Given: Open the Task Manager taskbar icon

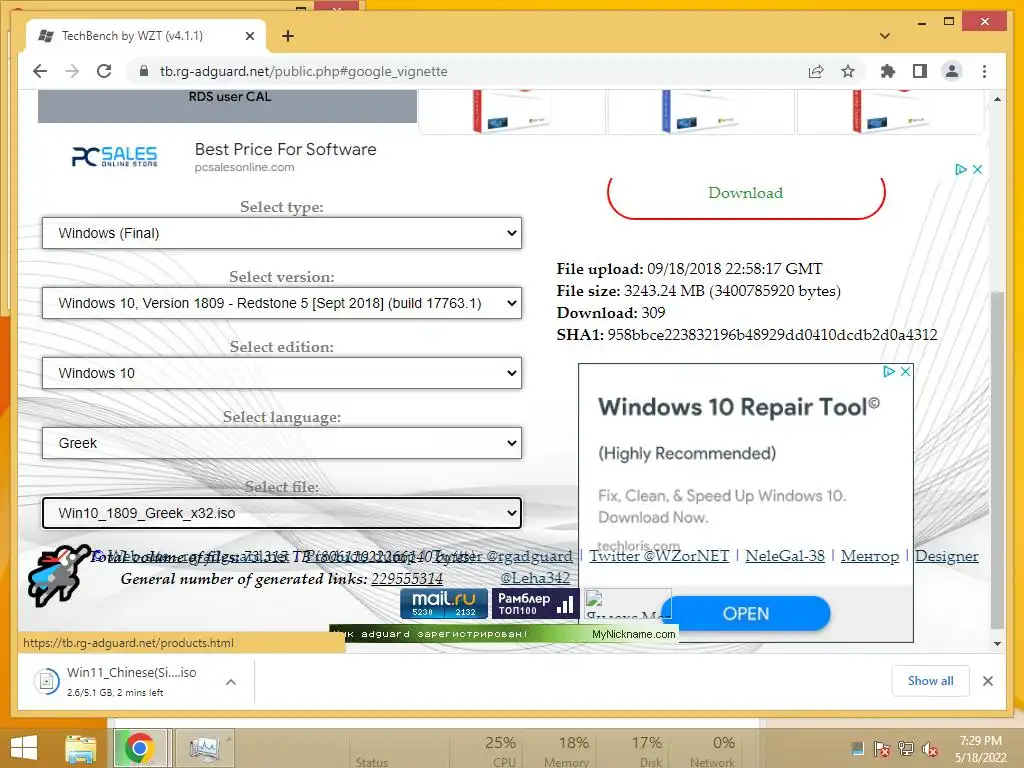Looking at the screenshot, I should [204, 748].
